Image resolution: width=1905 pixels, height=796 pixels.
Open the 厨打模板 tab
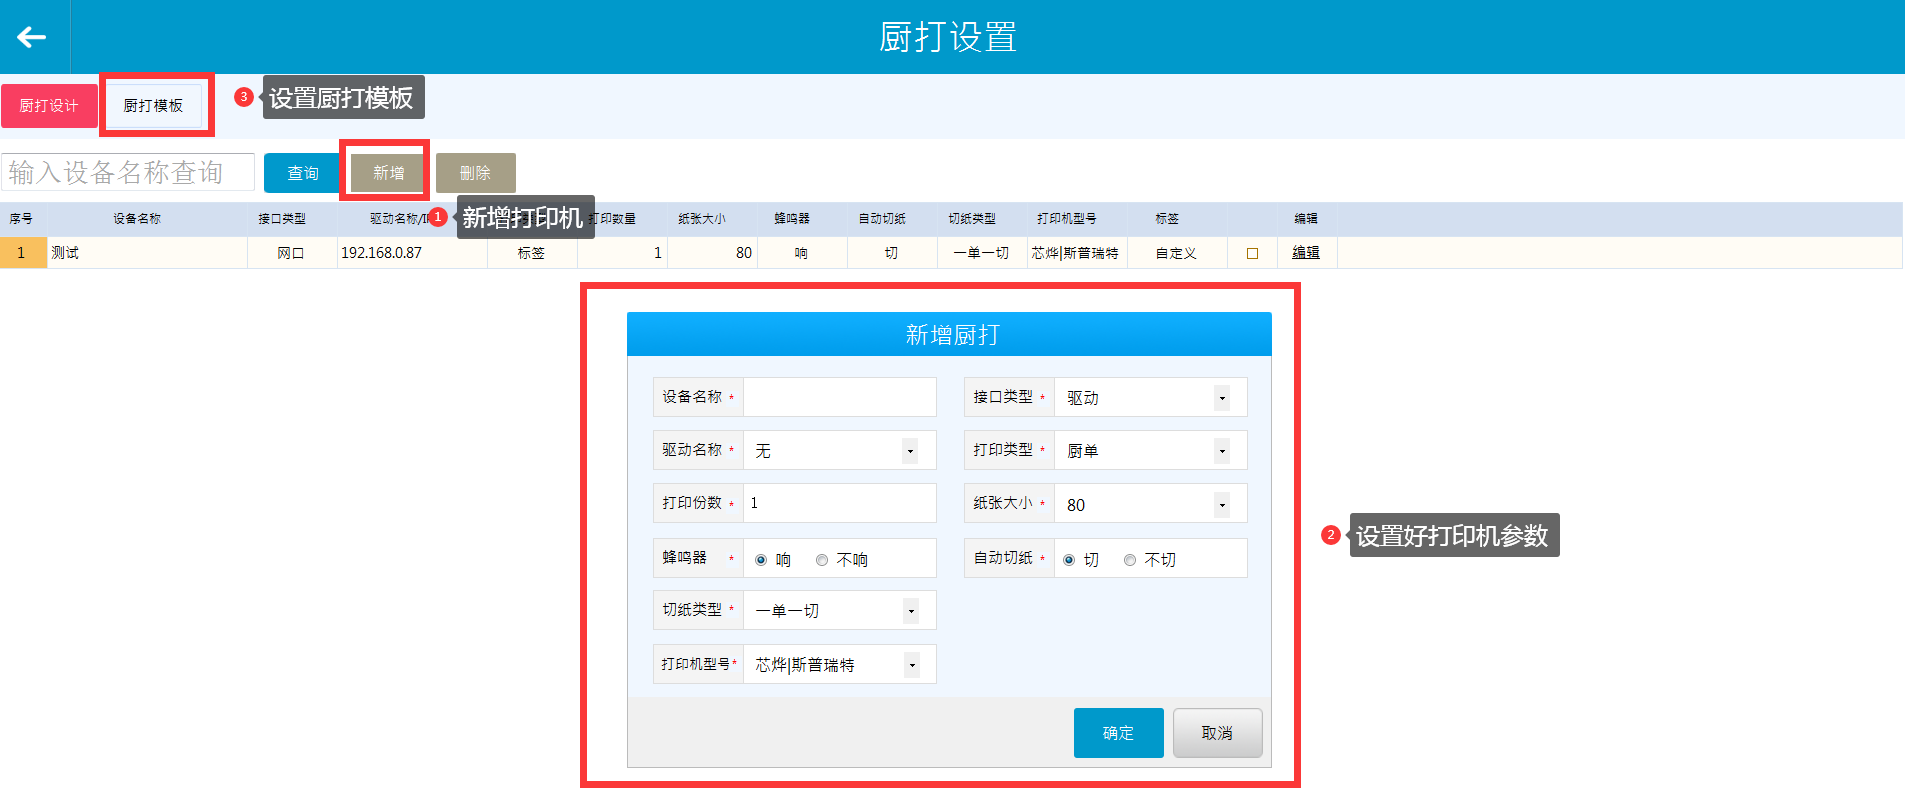(154, 106)
